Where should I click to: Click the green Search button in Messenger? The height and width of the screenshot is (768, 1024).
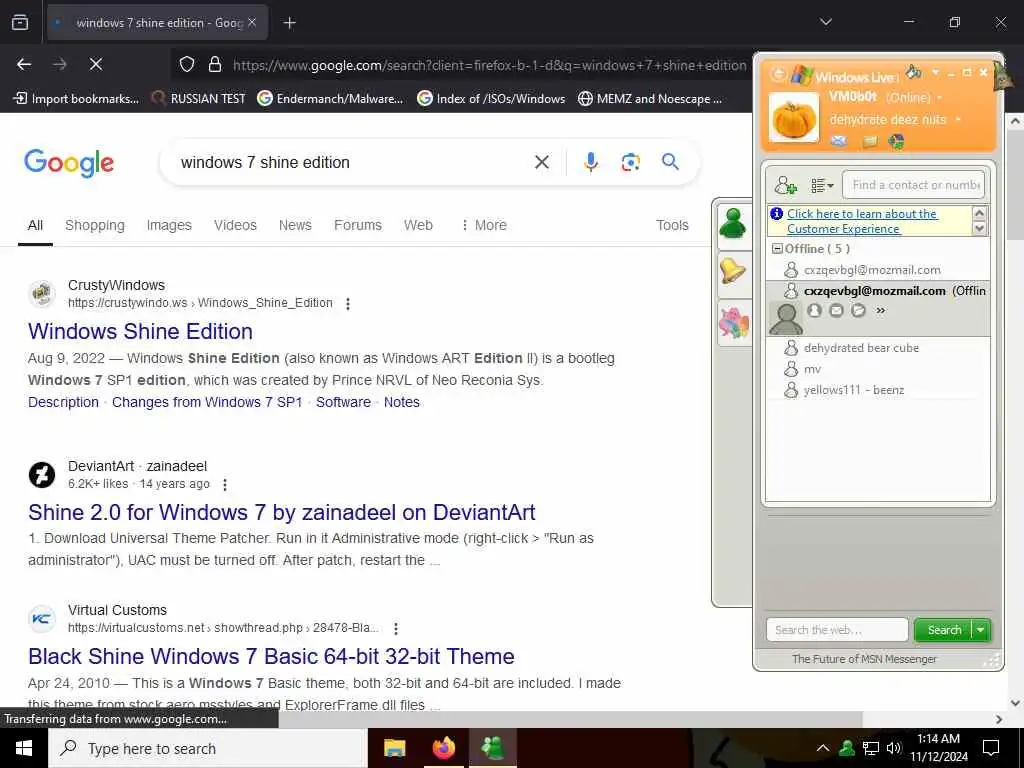943,630
